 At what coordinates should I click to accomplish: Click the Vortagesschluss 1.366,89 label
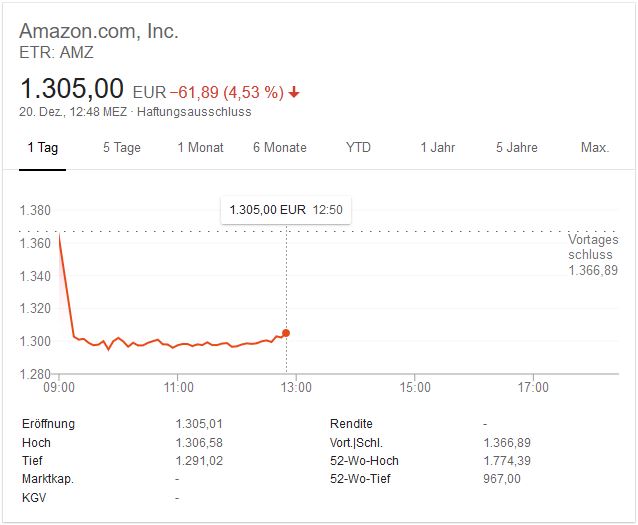point(593,255)
